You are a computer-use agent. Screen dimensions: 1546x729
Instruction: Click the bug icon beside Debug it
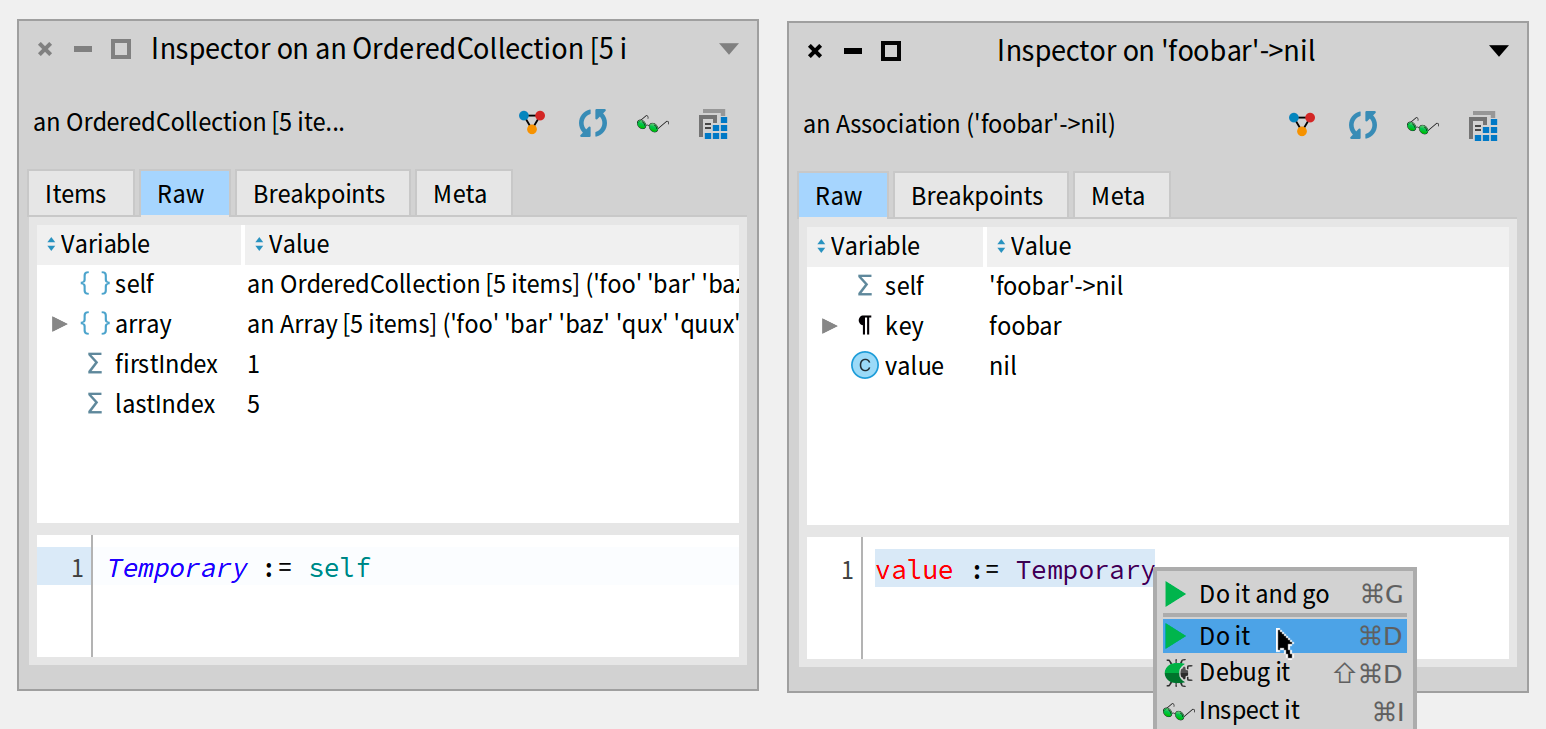[1177, 672]
